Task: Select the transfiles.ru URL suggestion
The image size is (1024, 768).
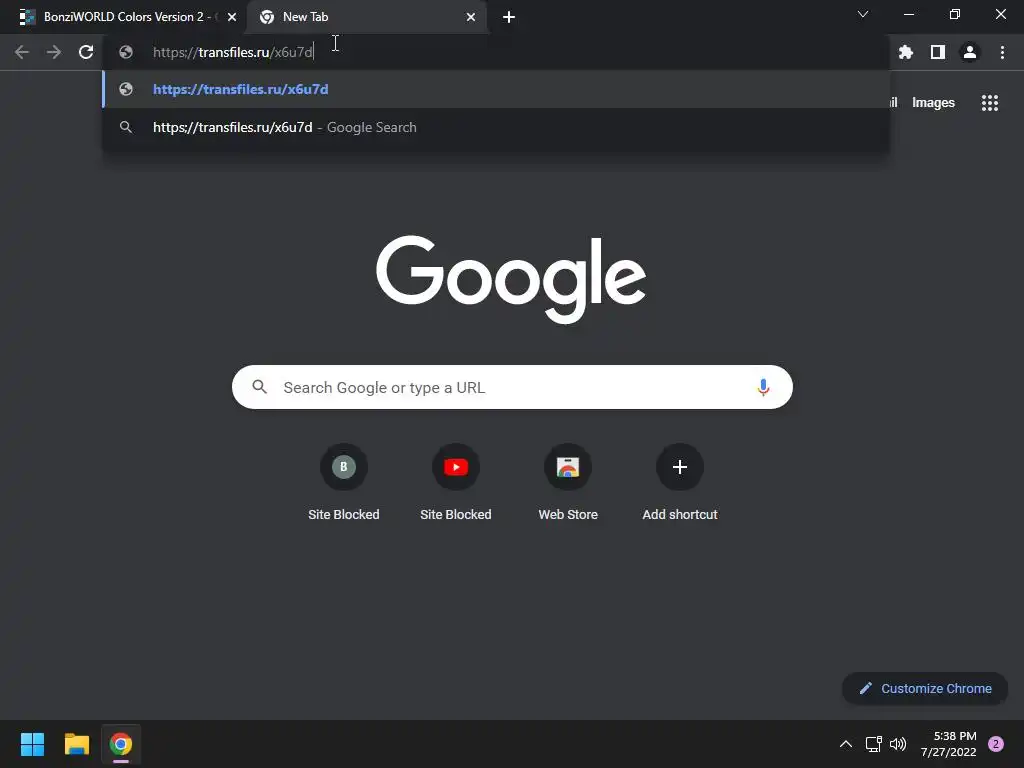Action: pos(496,89)
